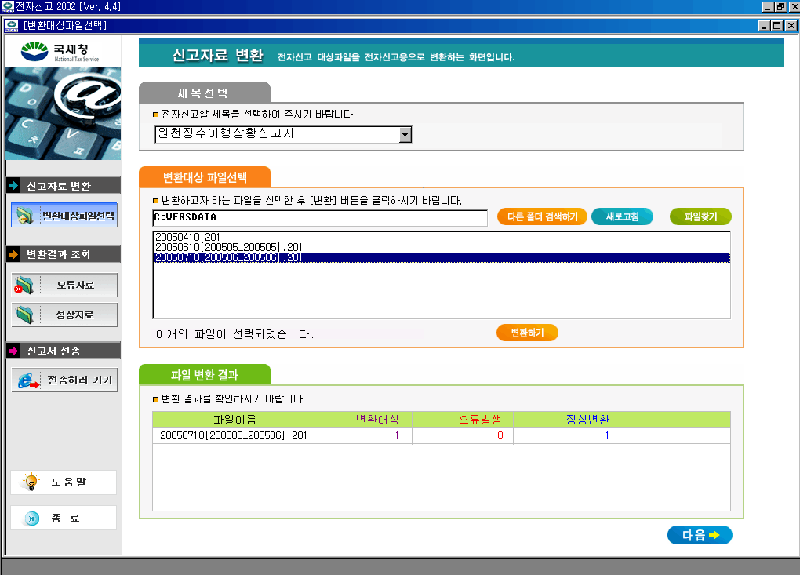Viewport: 800px width, 575px height.
Task: Click the orange 다른 폴더 검색하기 button
Action: (x=541, y=216)
